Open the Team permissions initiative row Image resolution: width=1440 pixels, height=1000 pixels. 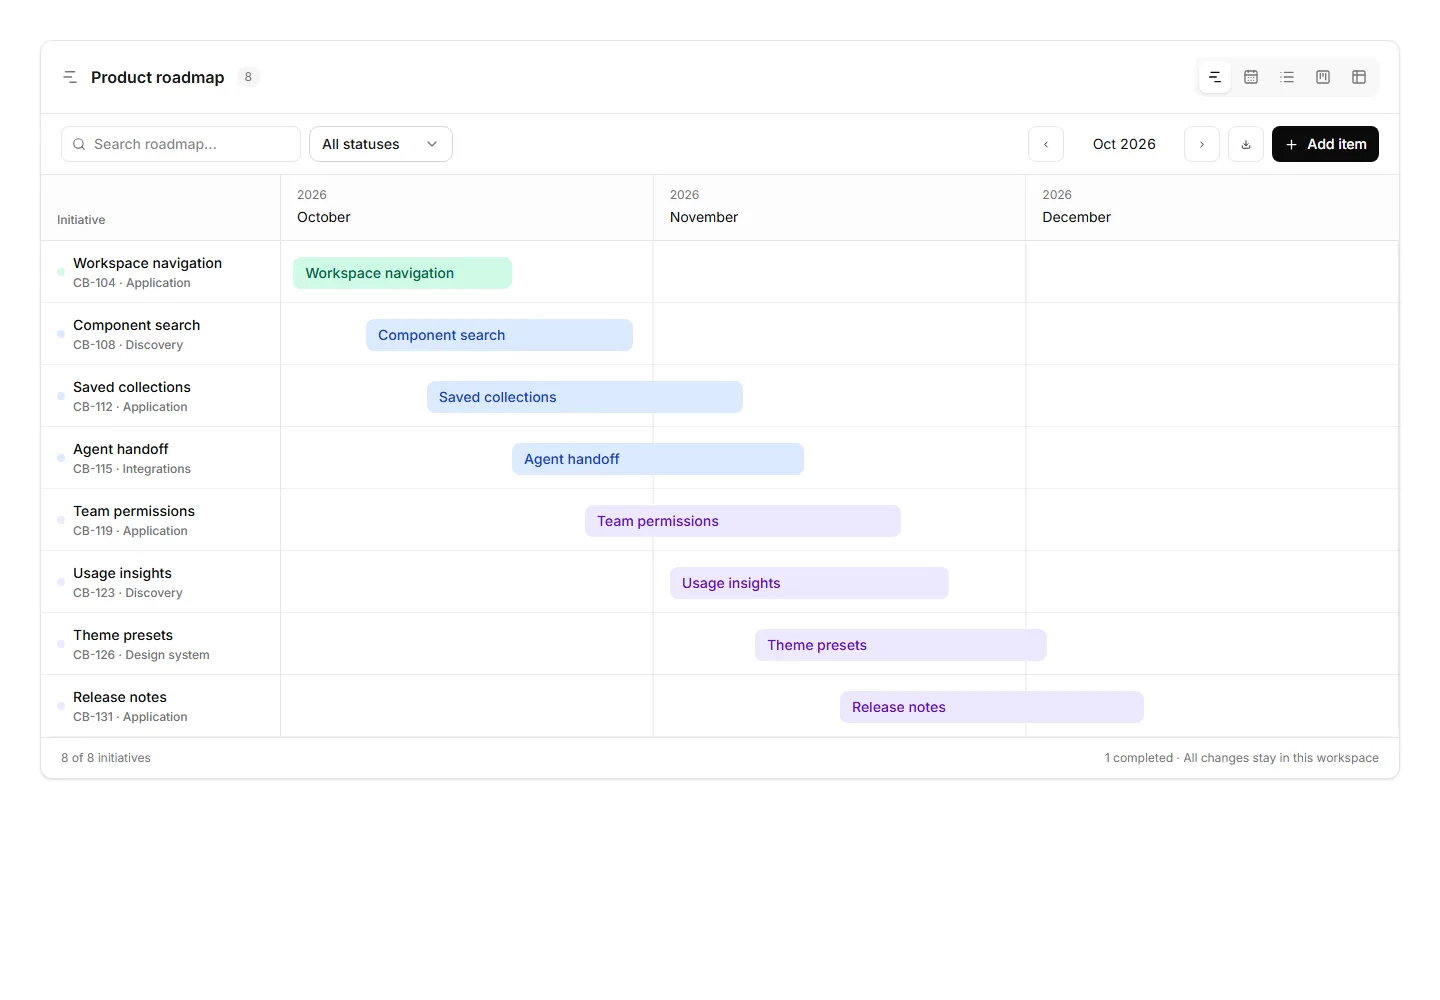(160, 520)
